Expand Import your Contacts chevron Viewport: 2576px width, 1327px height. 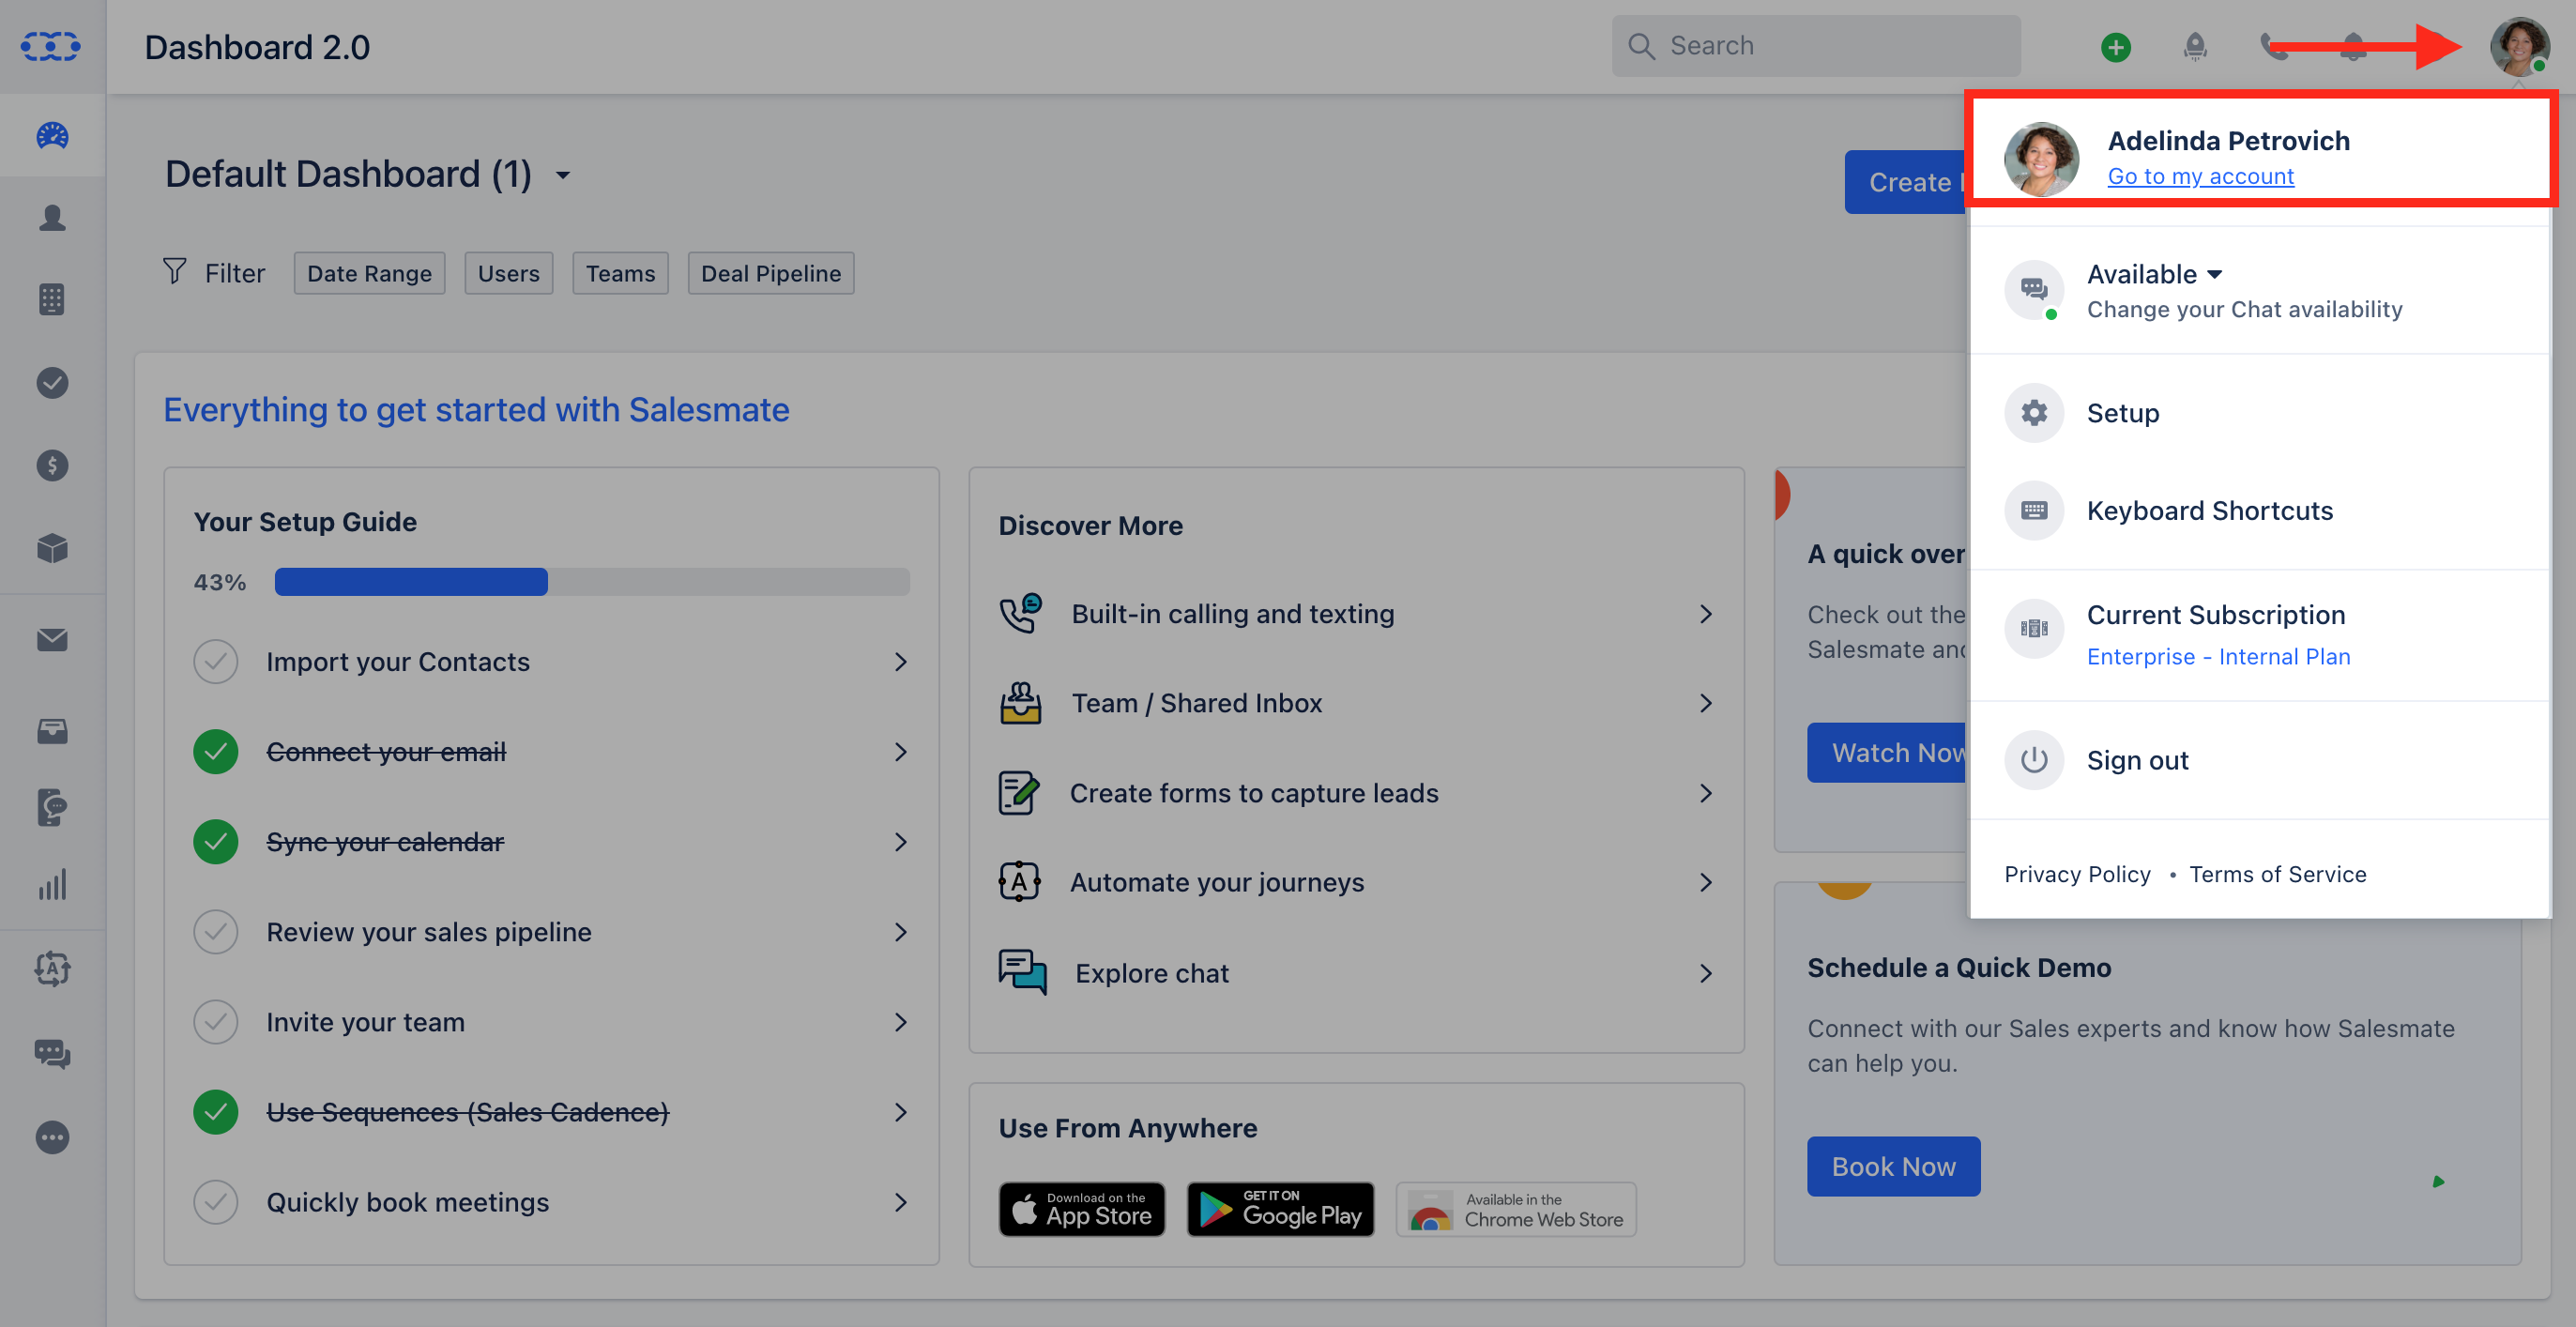900,661
